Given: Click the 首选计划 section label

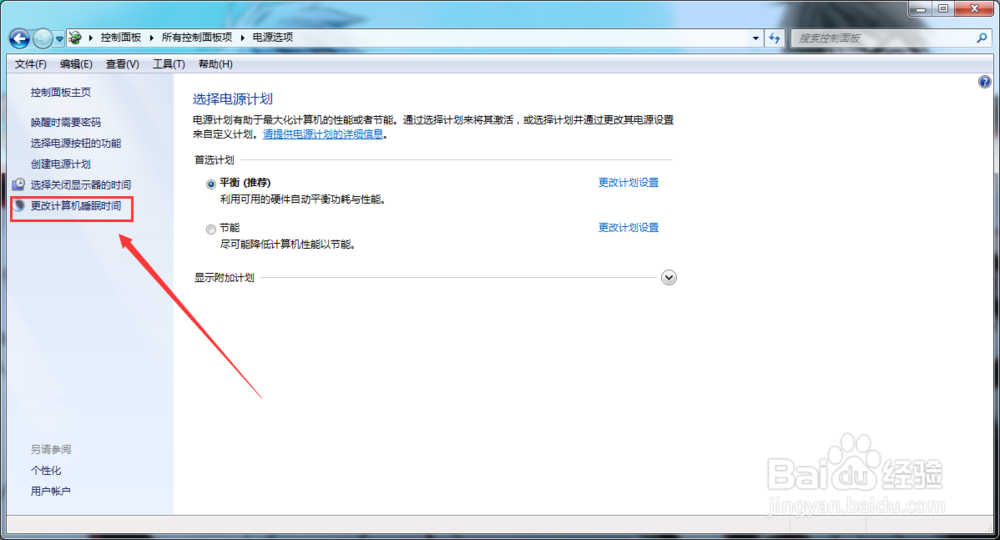Looking at the screenshot, I should pos(214,160).
